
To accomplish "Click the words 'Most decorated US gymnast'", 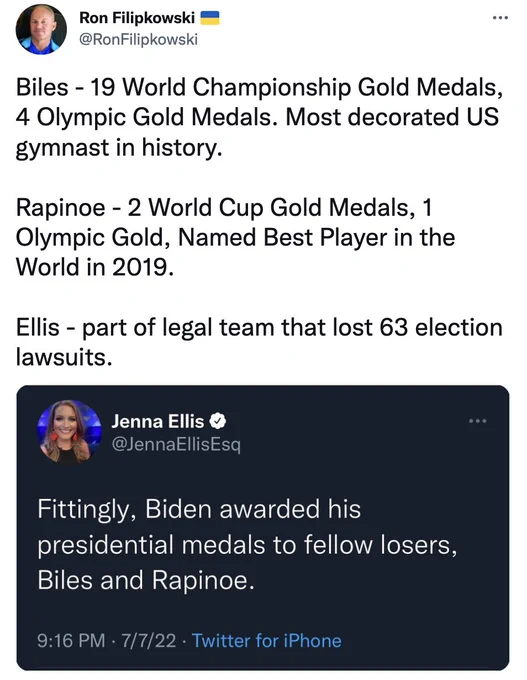I will click(x=257, y=132).
